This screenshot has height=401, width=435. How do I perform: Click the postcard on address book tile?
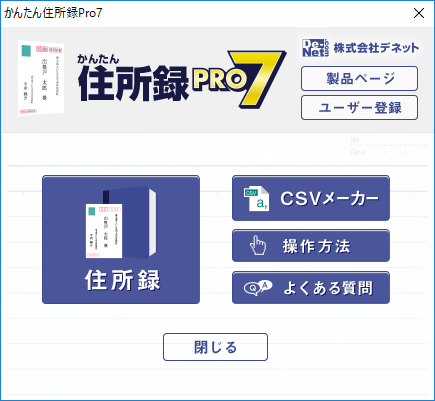104,231
